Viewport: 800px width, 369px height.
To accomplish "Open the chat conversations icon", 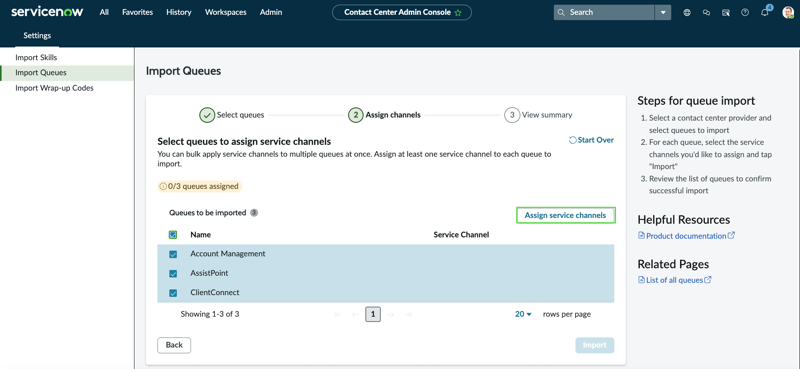I will click(x=707, y=13).
